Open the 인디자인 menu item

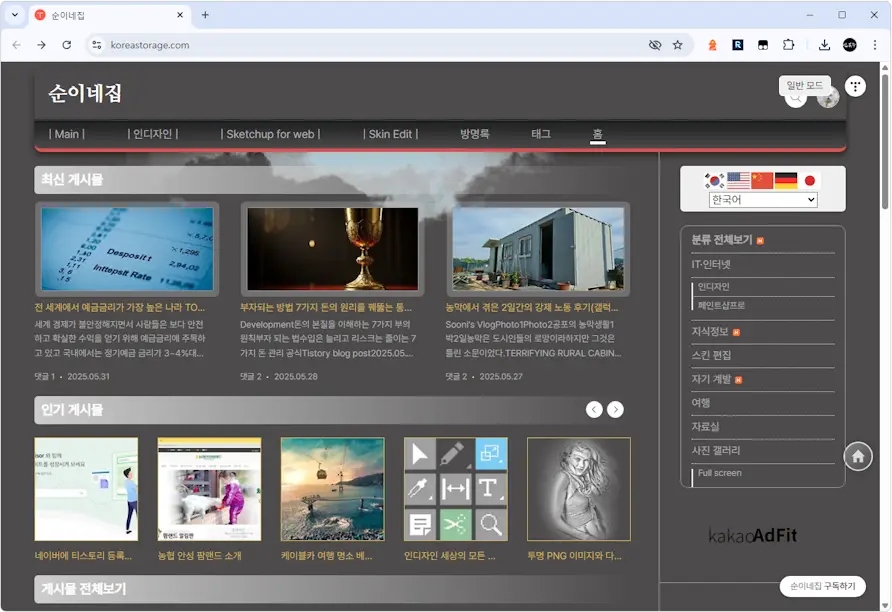pos(152,134)
